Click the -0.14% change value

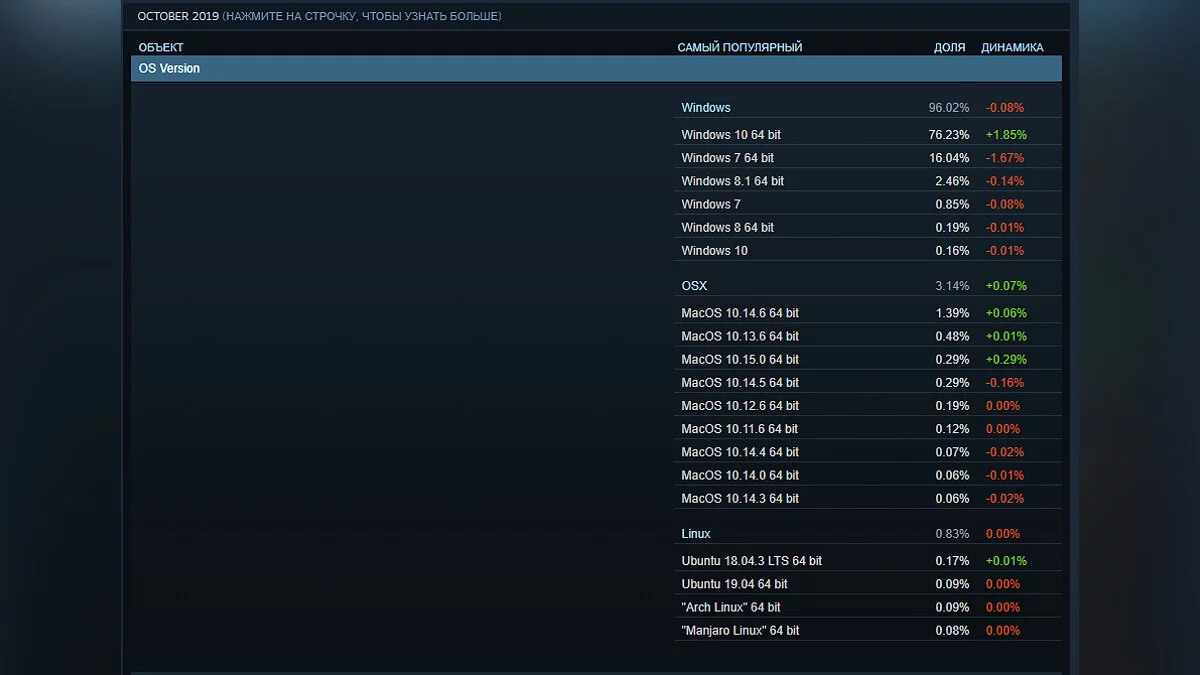pos(1005,180)
